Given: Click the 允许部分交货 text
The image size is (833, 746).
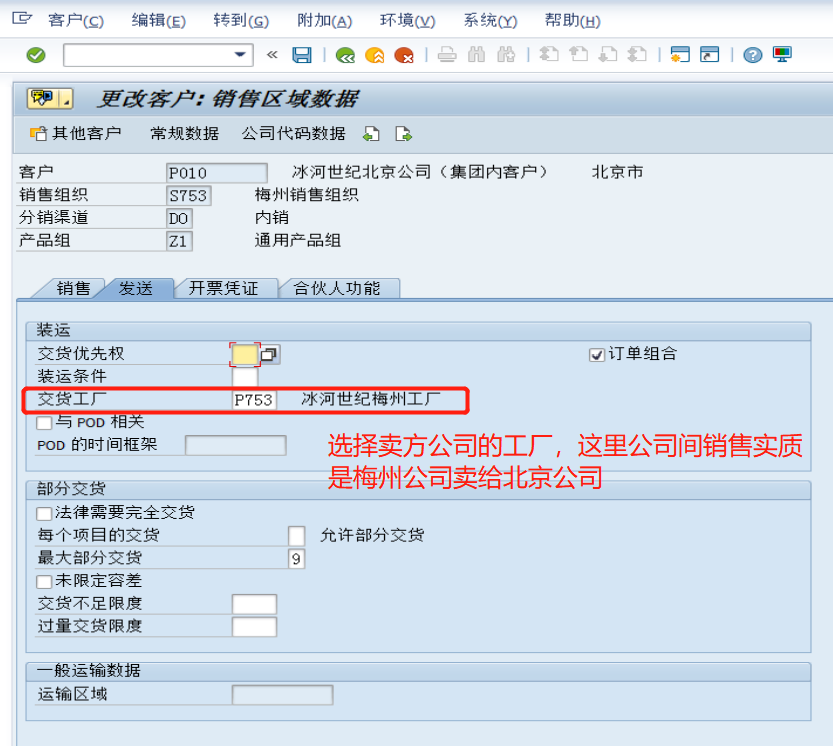Looking at the screenshot, I should pos(372,535).
